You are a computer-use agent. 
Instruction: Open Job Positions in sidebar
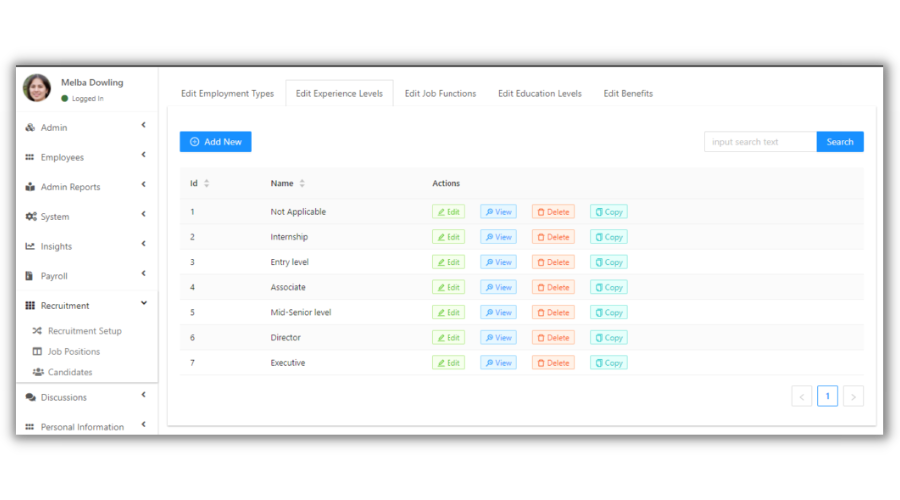pos(73,352)
